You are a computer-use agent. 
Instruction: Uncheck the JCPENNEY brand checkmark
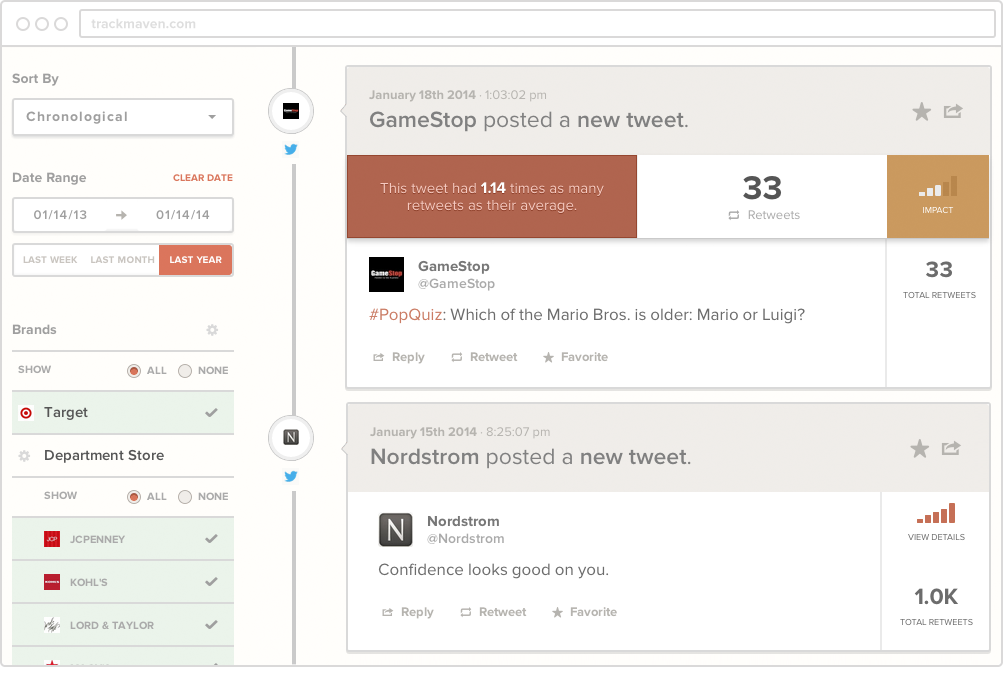(211, 539)
